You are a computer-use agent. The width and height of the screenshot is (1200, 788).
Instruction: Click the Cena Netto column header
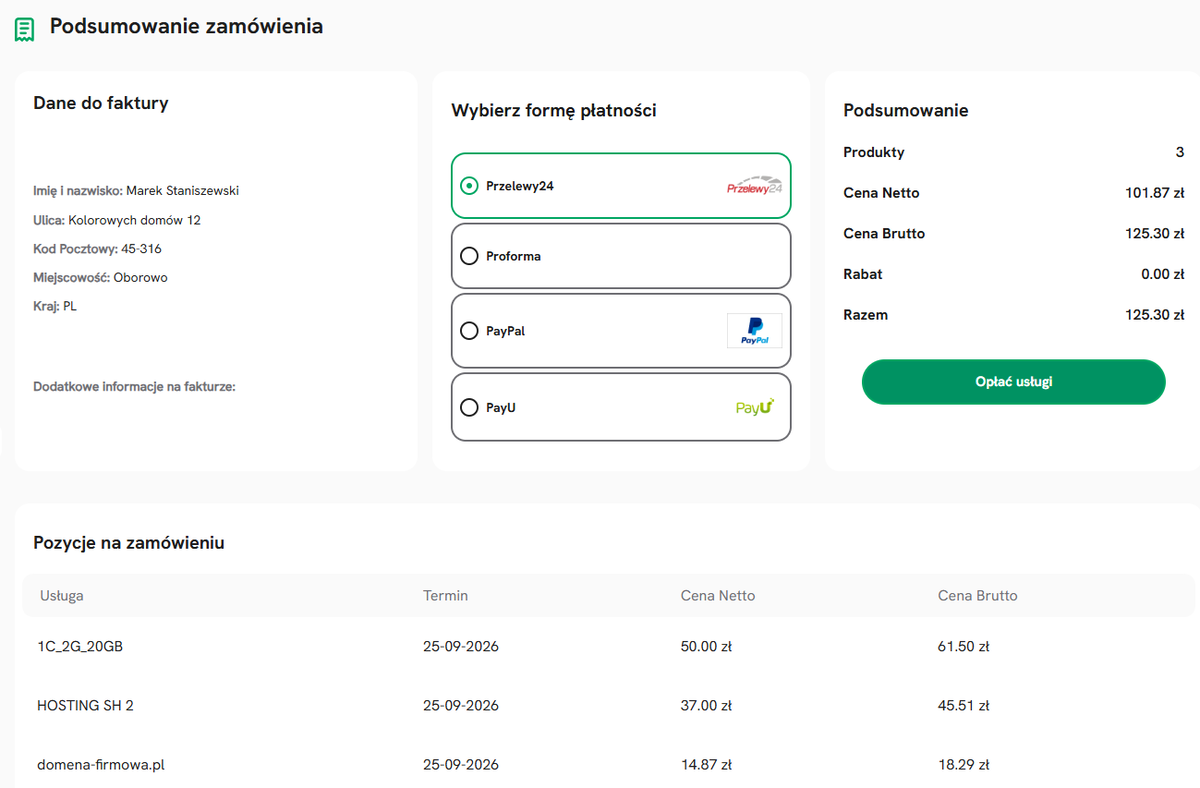pos(718,596)
